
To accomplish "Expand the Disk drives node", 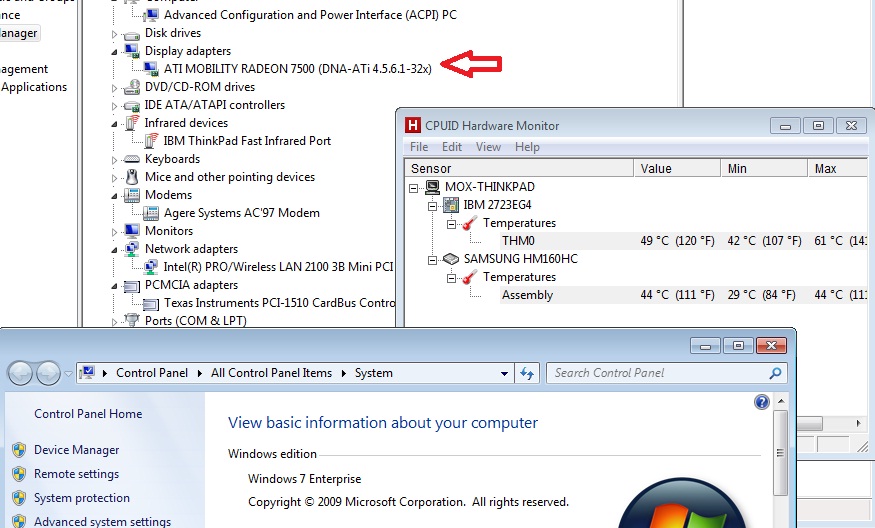I will [114, 35].
